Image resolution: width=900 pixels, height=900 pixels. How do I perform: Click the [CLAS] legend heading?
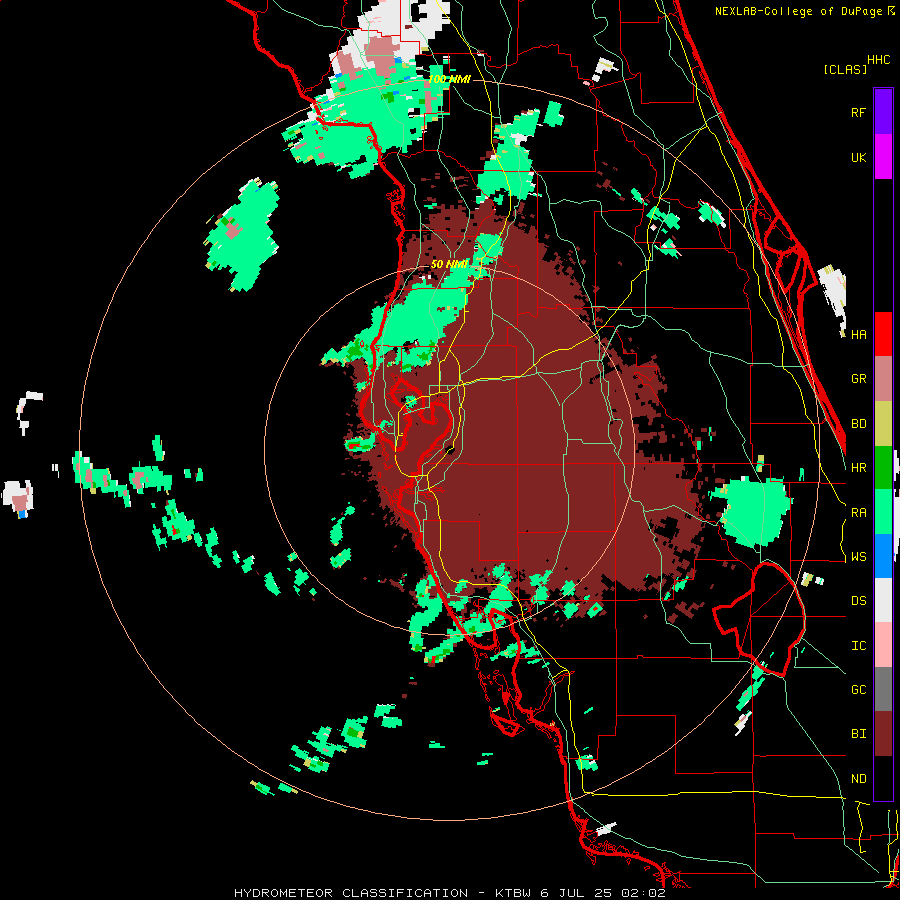click(x=845, y=69)
